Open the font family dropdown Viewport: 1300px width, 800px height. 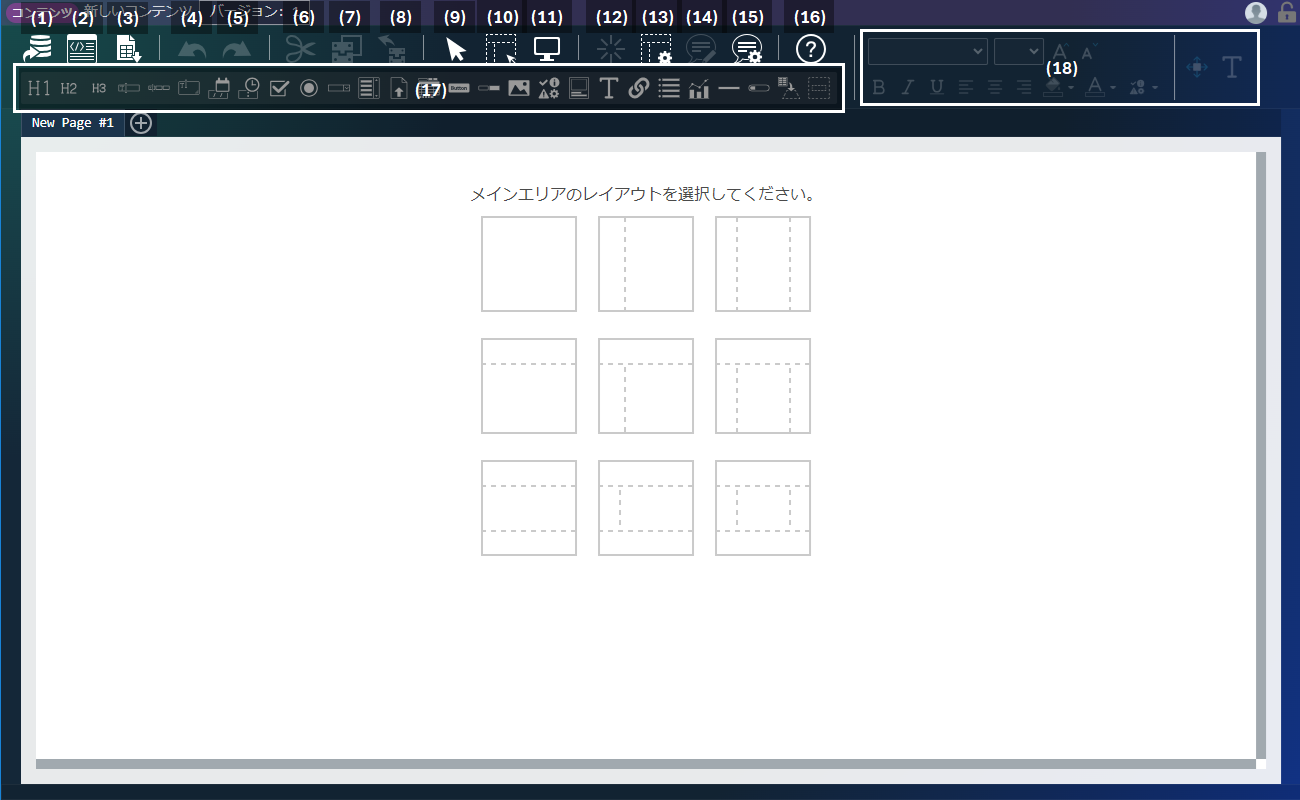click(928, 51)
